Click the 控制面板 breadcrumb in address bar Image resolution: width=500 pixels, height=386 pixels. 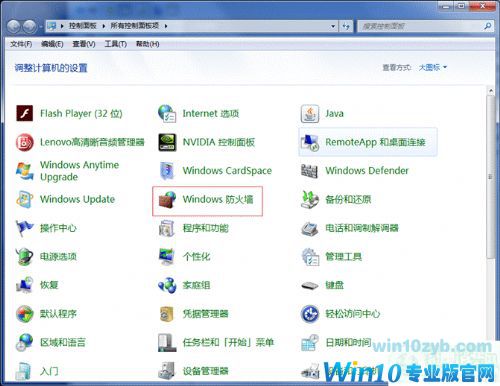click(83, 26)
